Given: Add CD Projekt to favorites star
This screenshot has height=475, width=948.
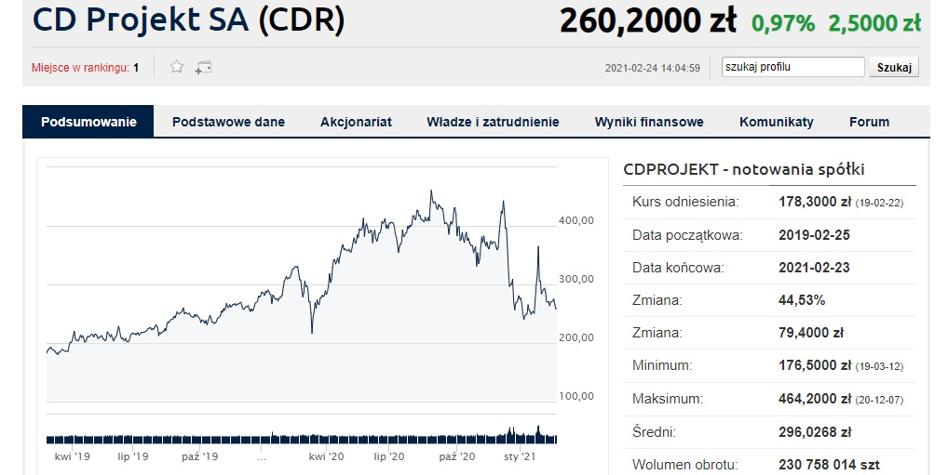Looking at the screenshot, I should tap(177, 66).
